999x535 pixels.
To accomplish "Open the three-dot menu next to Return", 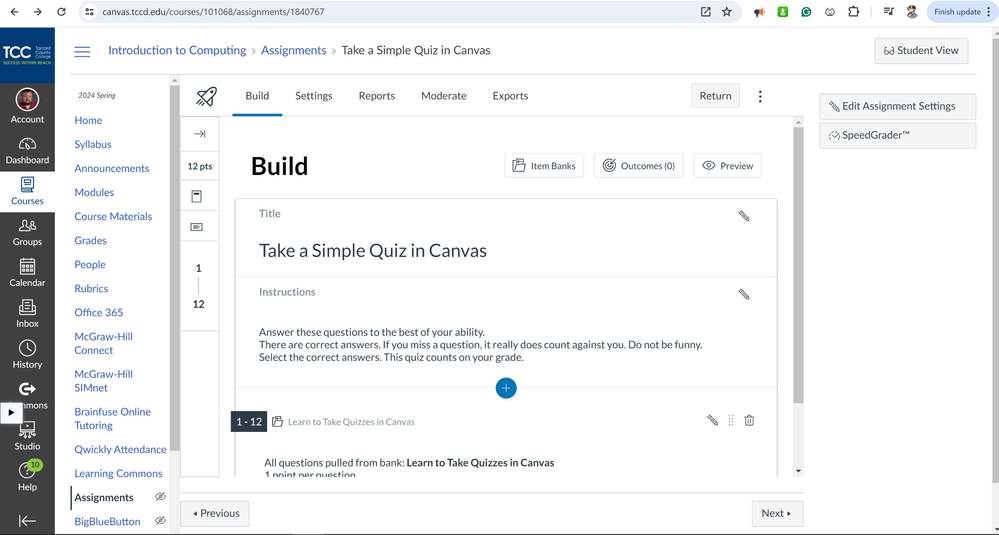I will tap(760, 96).
